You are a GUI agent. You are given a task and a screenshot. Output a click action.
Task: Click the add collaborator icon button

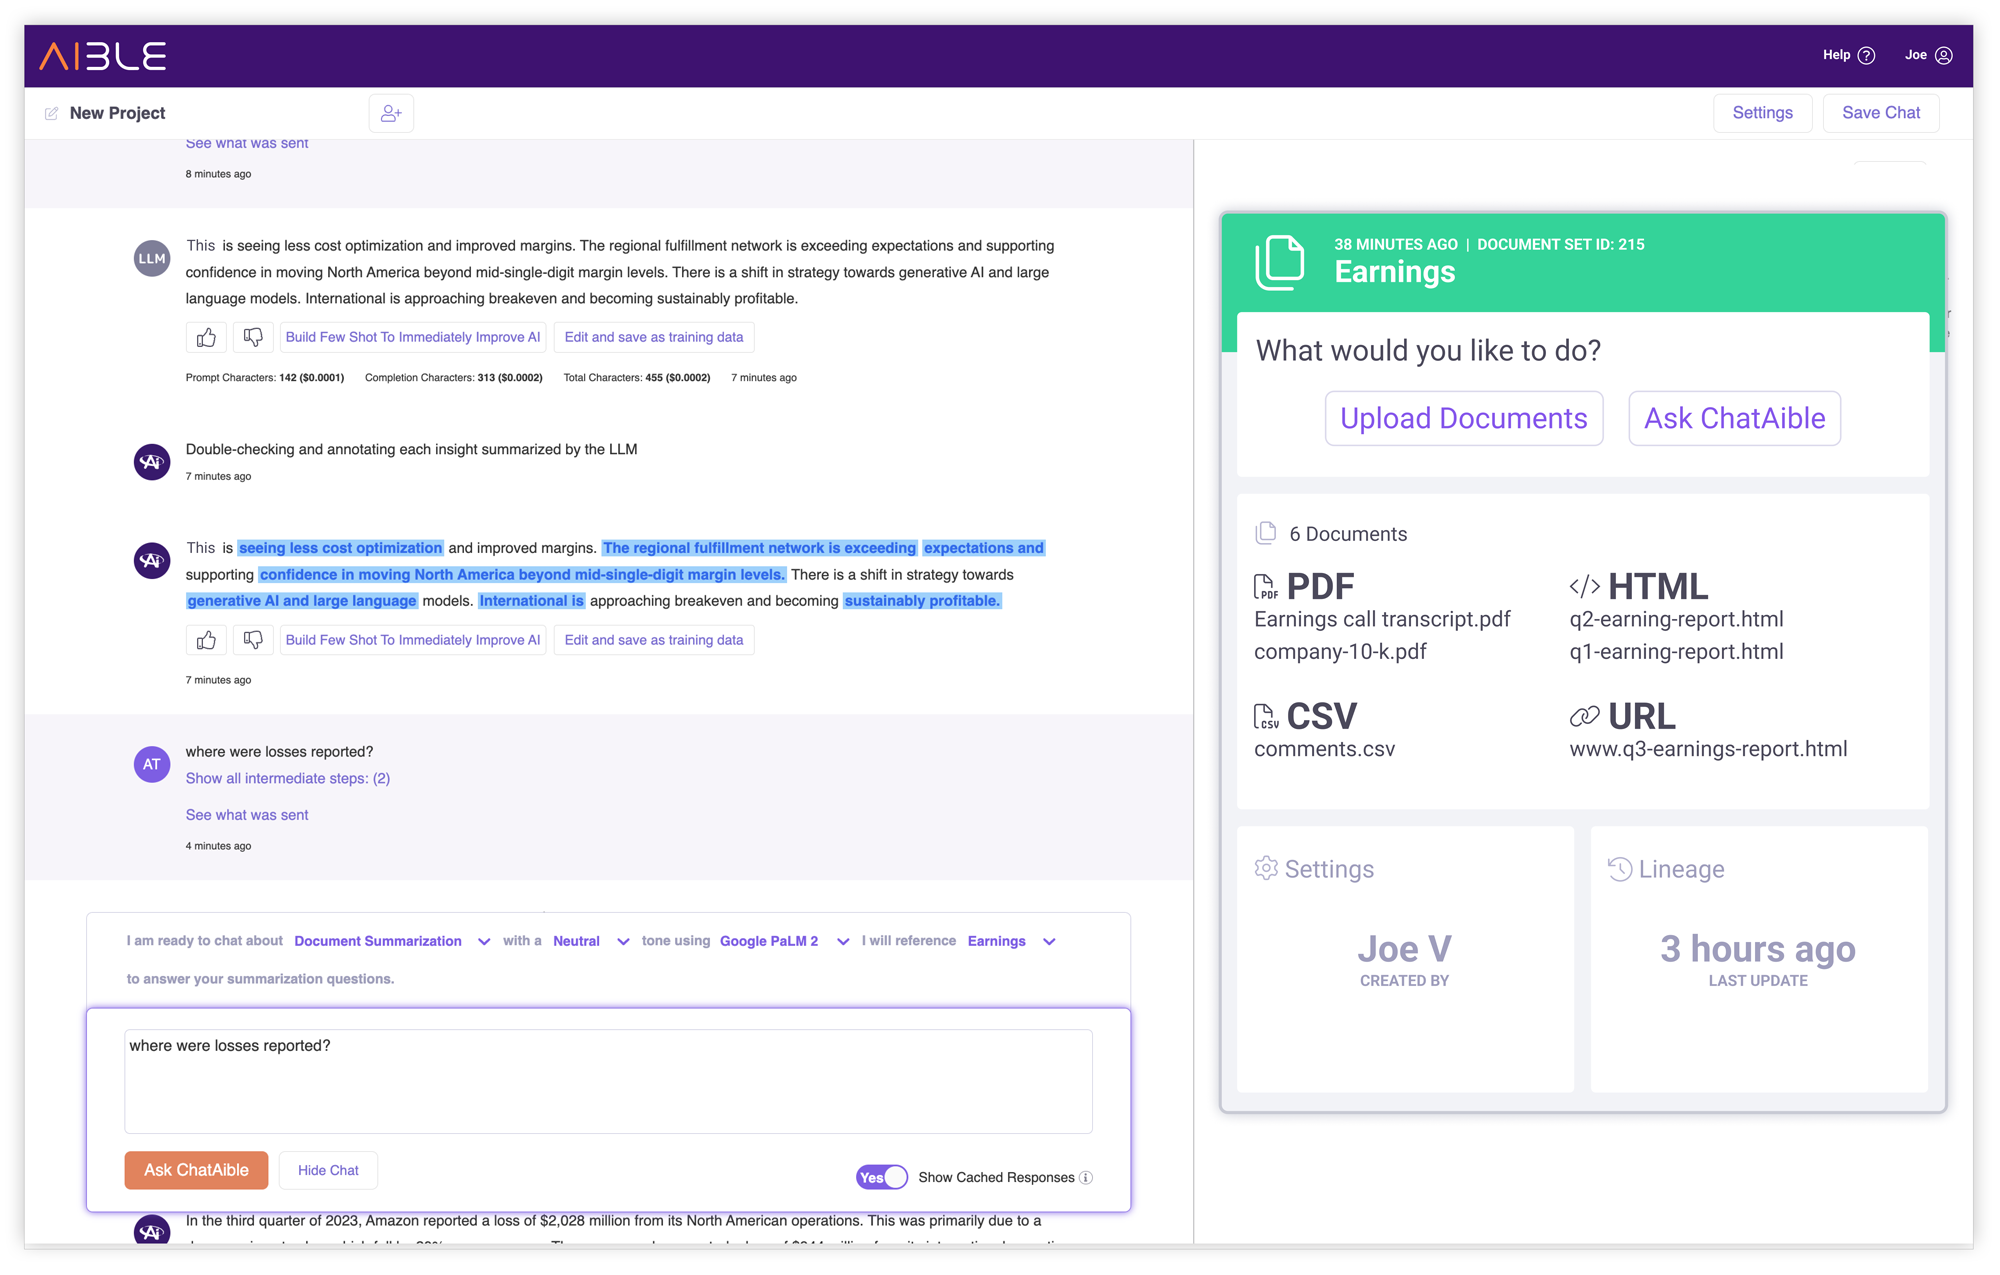point(391,113)
